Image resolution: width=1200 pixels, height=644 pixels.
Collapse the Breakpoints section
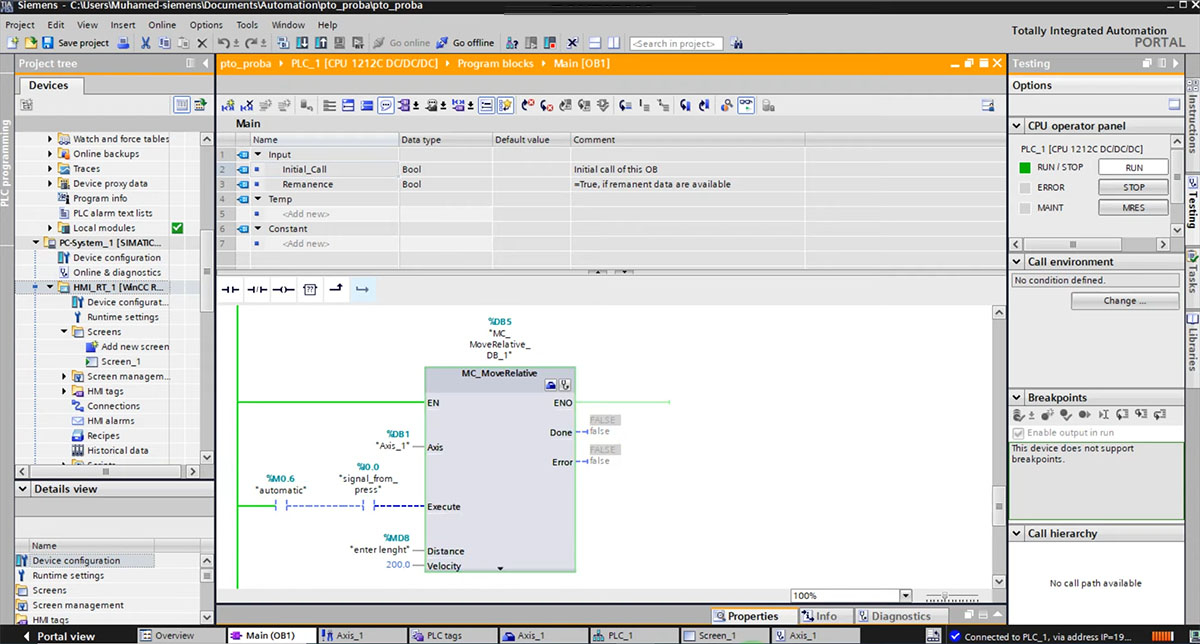coord(1017,398)
